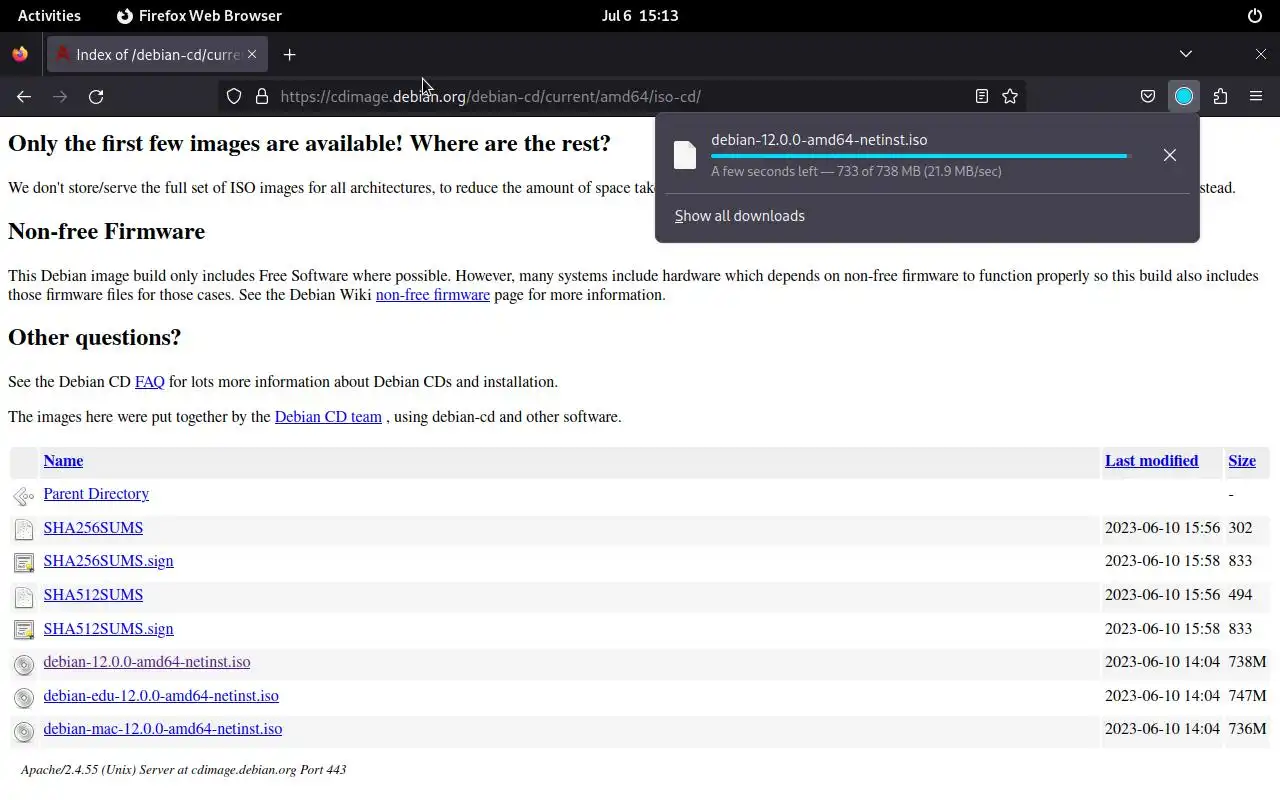This screenshot has height=800, width=1280.
Task: Toggle the downloads progress toolbar icon
Action: 1184,96
